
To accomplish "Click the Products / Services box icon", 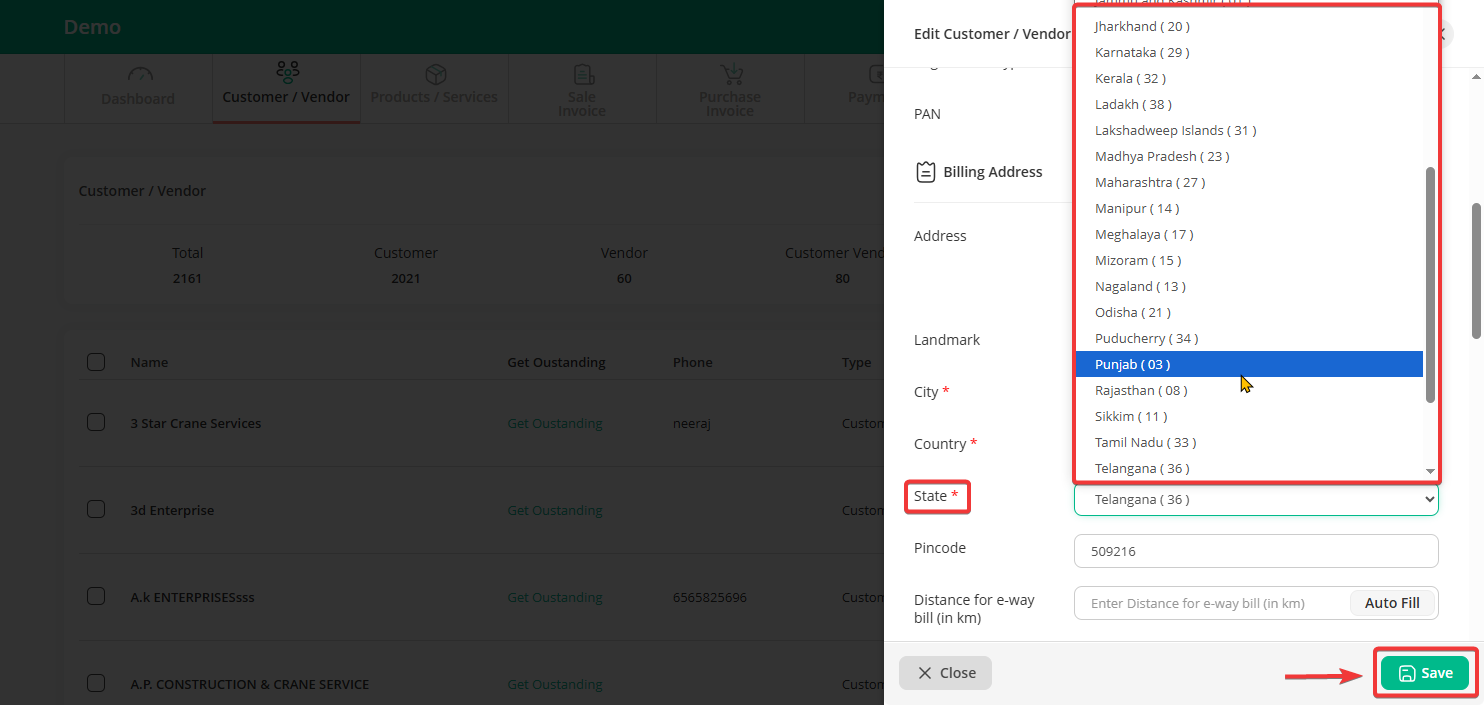I will point(435,75).
